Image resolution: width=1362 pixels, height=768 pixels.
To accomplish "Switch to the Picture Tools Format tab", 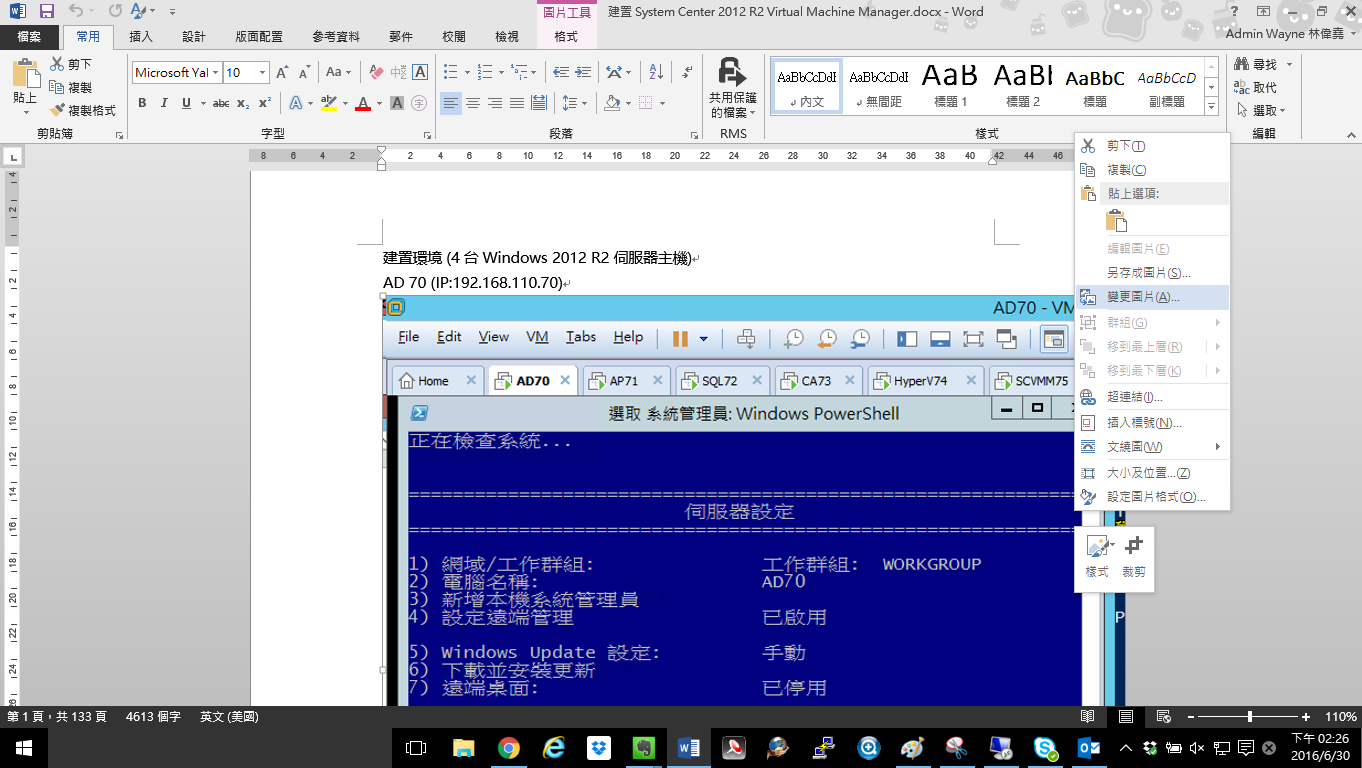I will coord(566,37).
